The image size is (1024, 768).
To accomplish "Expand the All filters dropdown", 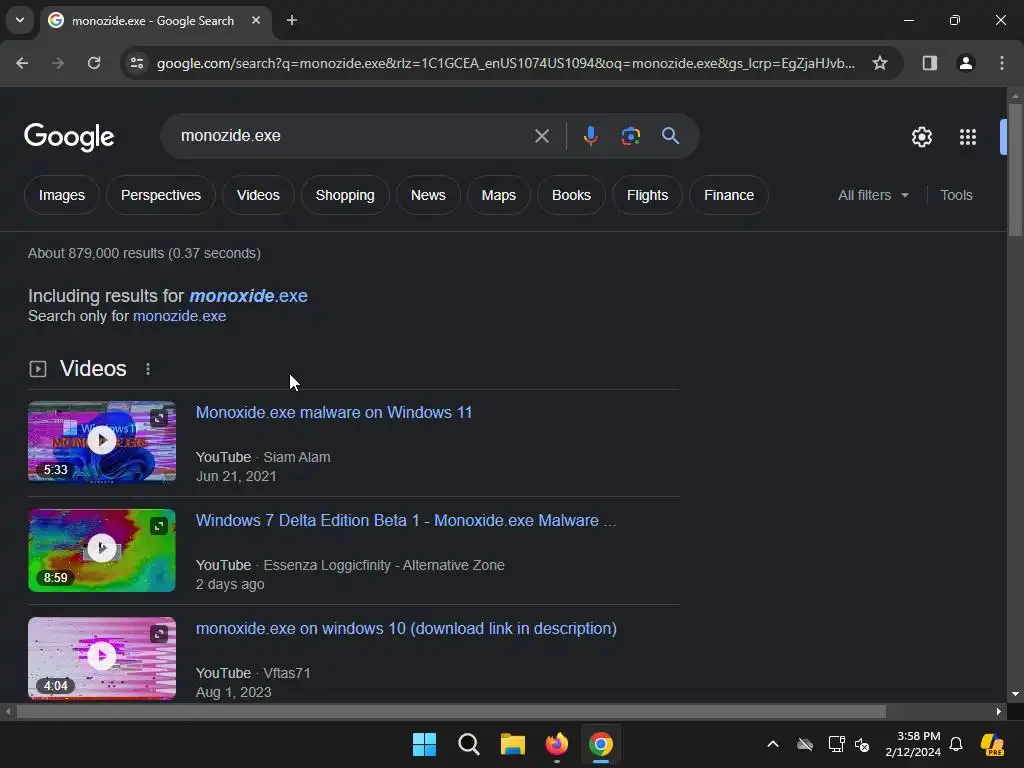I will pos(873,195).
